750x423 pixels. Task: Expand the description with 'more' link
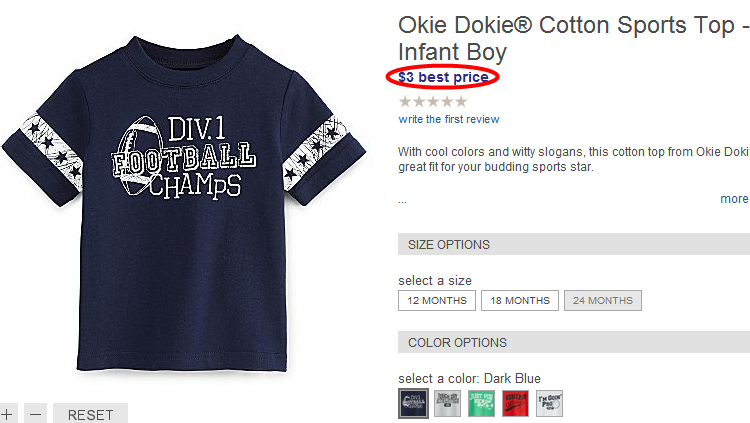tap(734, 199)
